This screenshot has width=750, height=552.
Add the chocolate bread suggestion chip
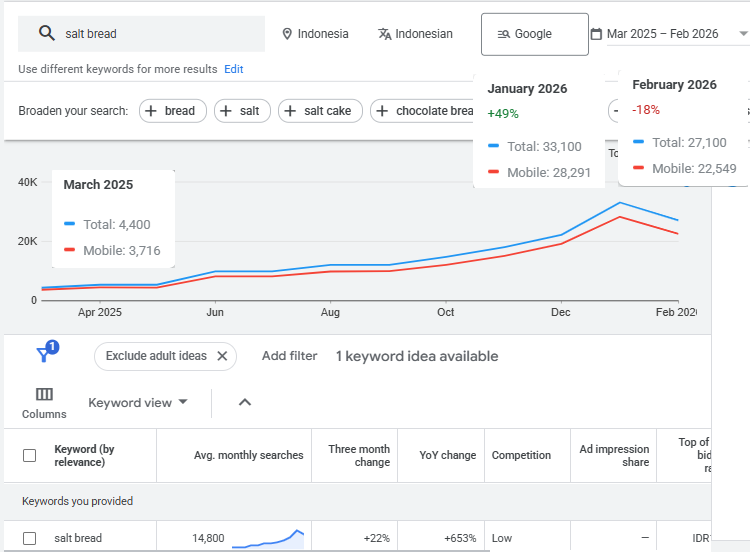(x=425, y=111)
